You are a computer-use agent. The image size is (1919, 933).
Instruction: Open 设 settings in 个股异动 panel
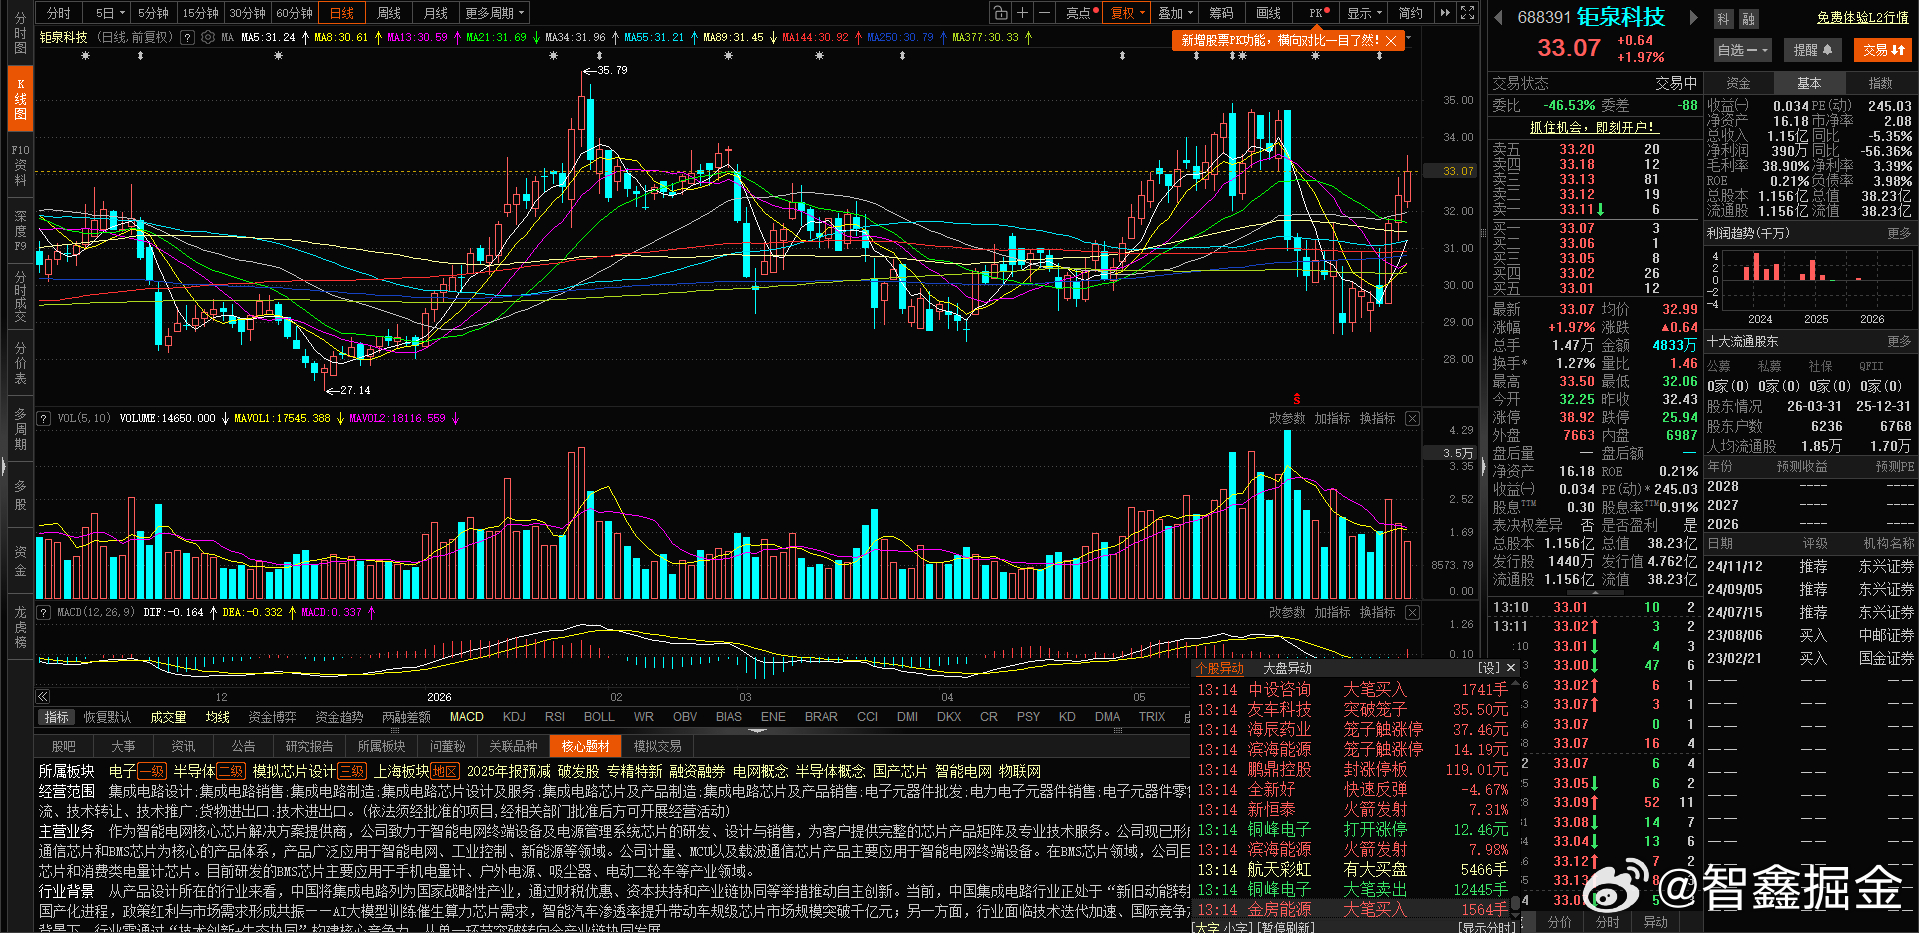[x=1489, y=668]
